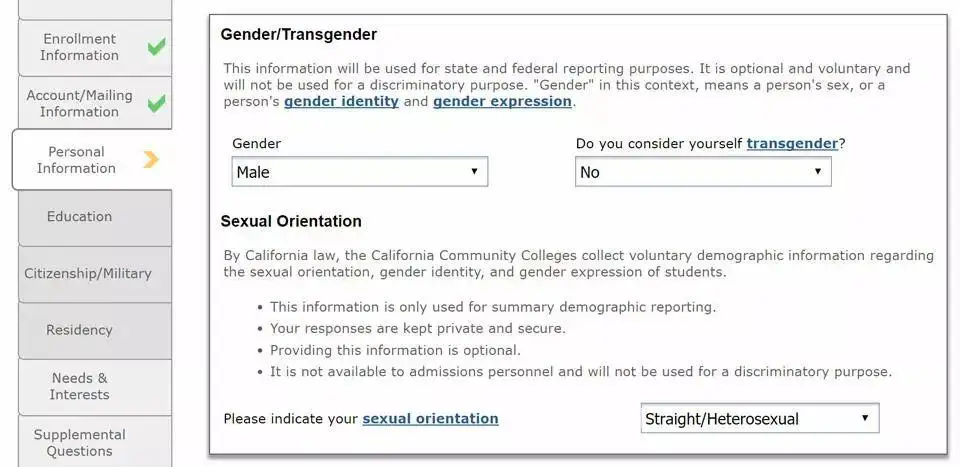Go to the Enrollment Information tab
Image resolution: width=960 pixels, height=467 pixels.
tap(79, 47)
